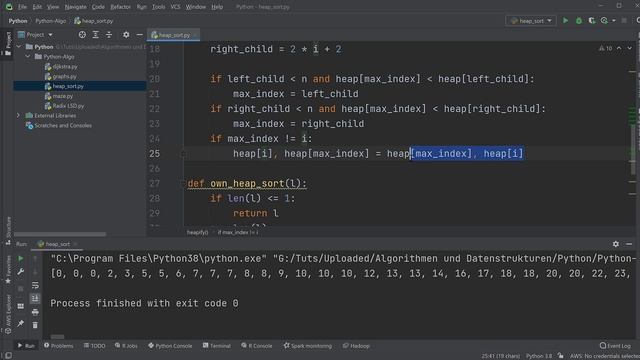The height and width of the screenshot is (360, 640).
Task: Open the heap_sort run configuration dropdown
Action: point(531,20)
